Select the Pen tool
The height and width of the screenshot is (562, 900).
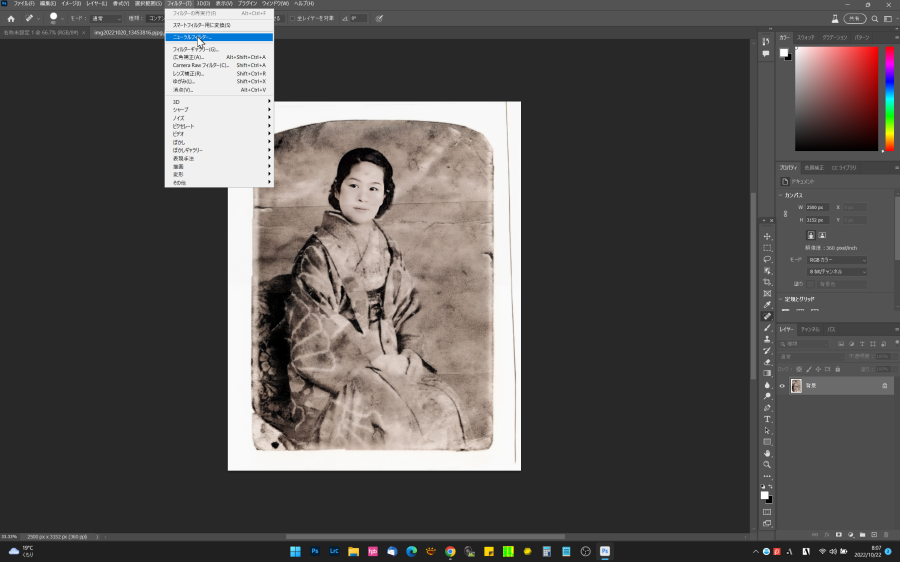click(x=767, y=408)
